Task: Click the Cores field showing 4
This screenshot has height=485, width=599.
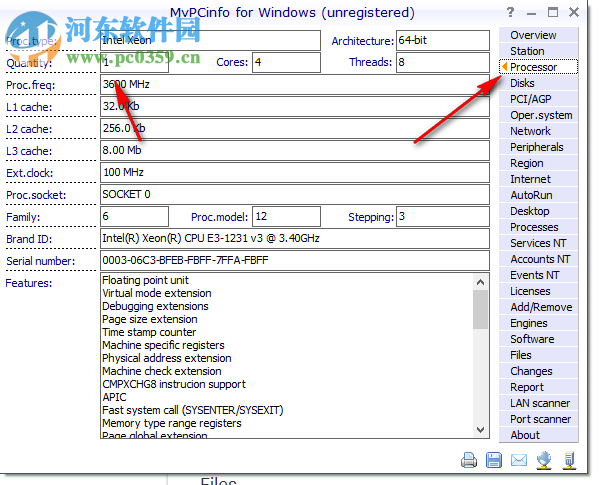Action: pyautogui.click(x=286, y=62)
